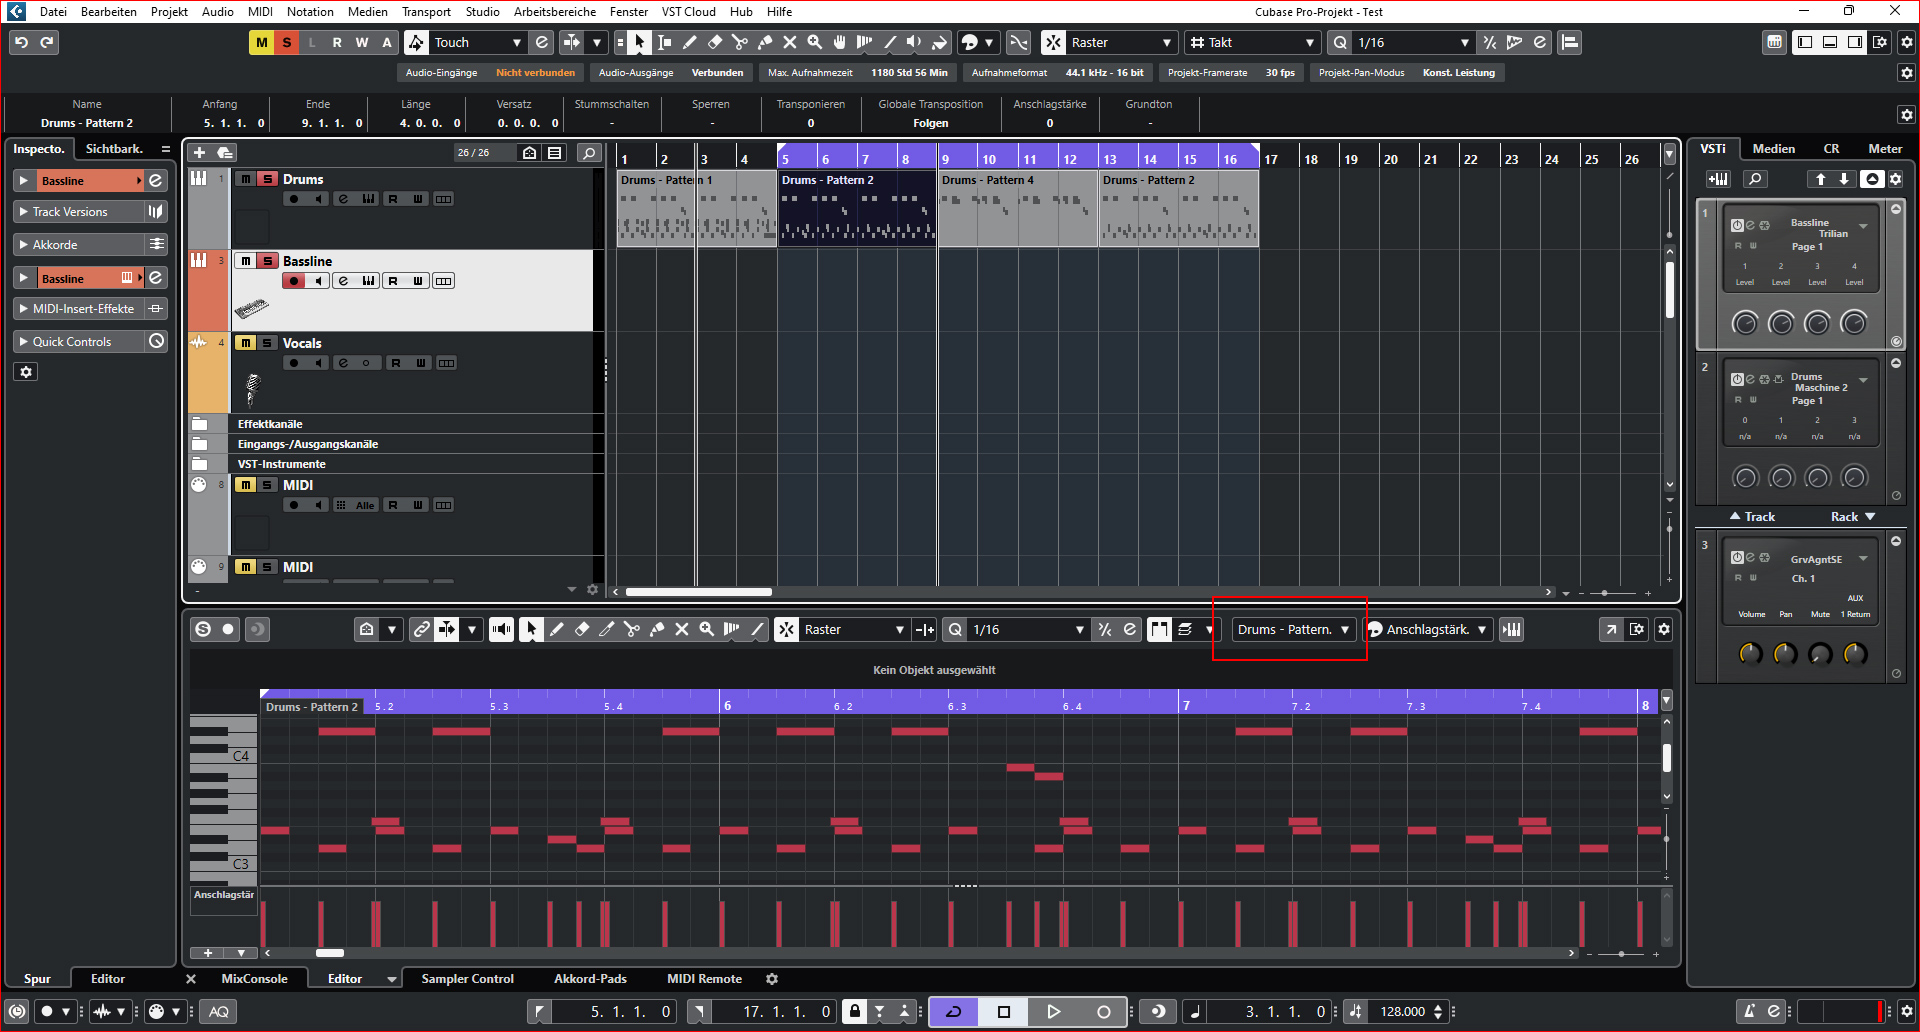Click Nicht verbunden audio inputs status

pos(535,73)
